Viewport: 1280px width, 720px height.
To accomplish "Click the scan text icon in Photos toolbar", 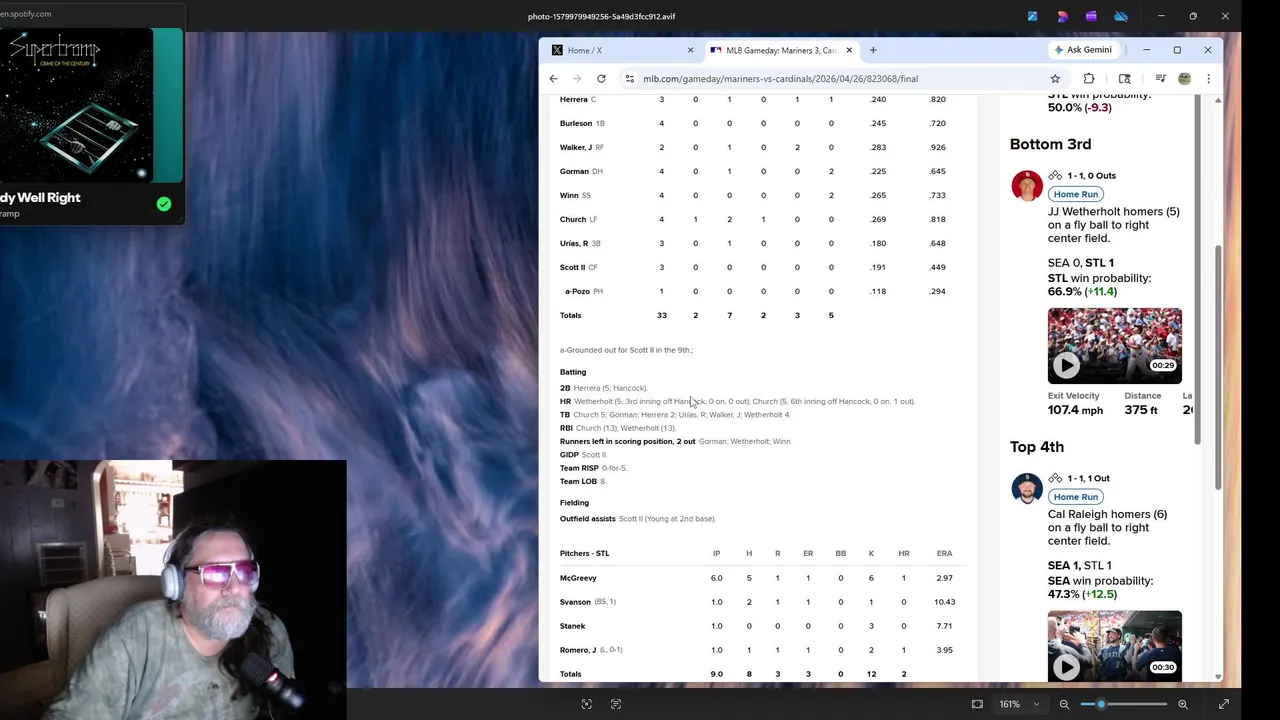I will [x=616, y=704].
